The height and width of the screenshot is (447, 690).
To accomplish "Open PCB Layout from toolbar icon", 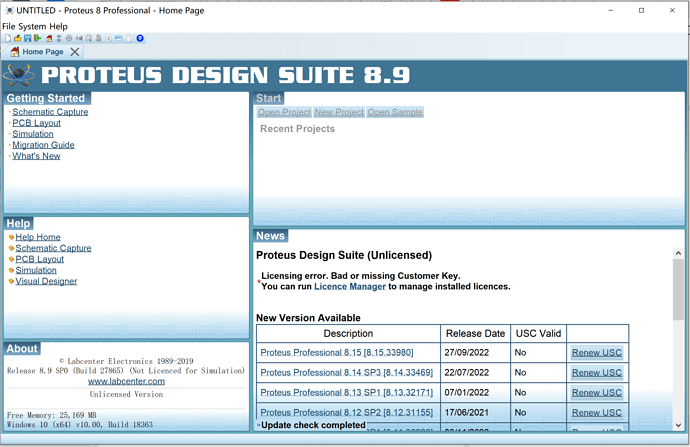I will 69,38.
